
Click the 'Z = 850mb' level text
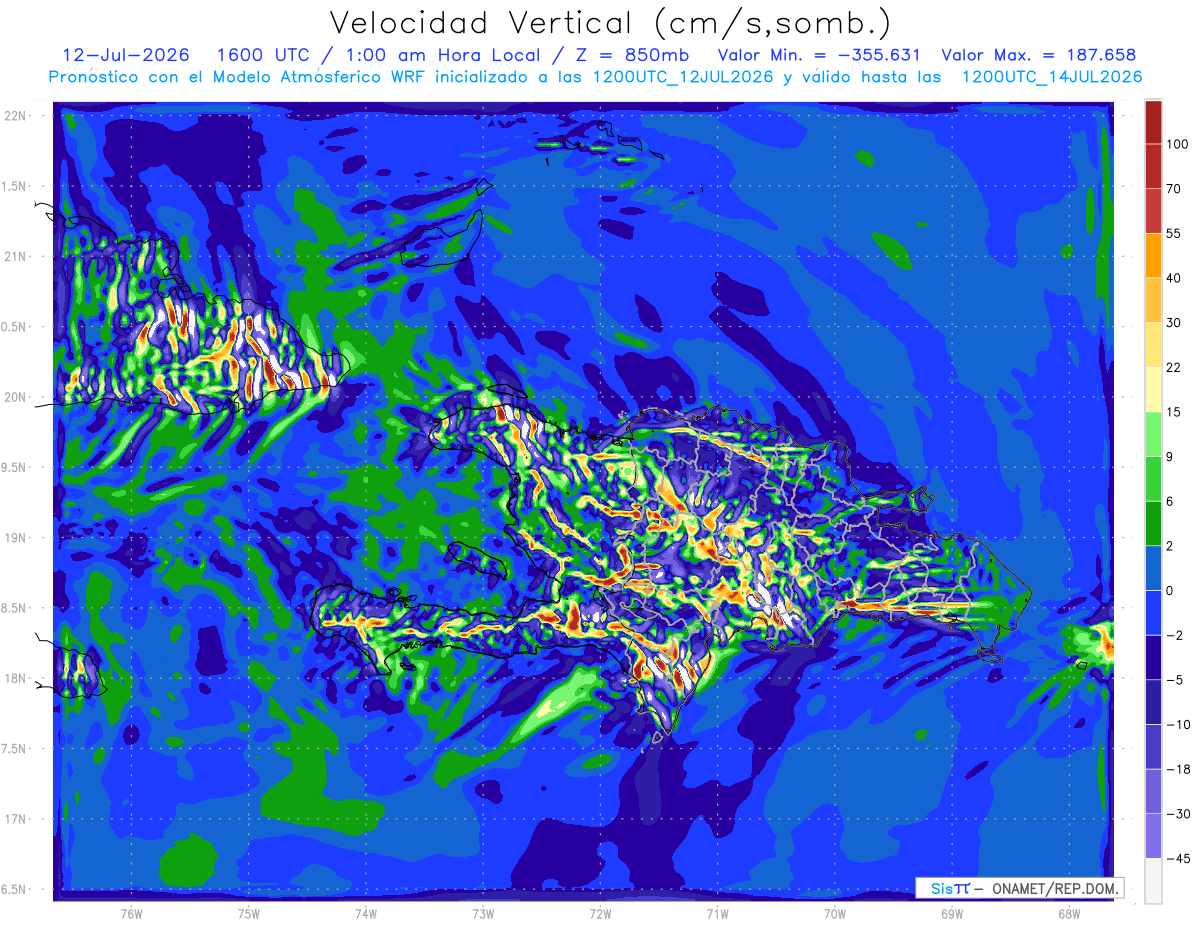click(632, 55)
